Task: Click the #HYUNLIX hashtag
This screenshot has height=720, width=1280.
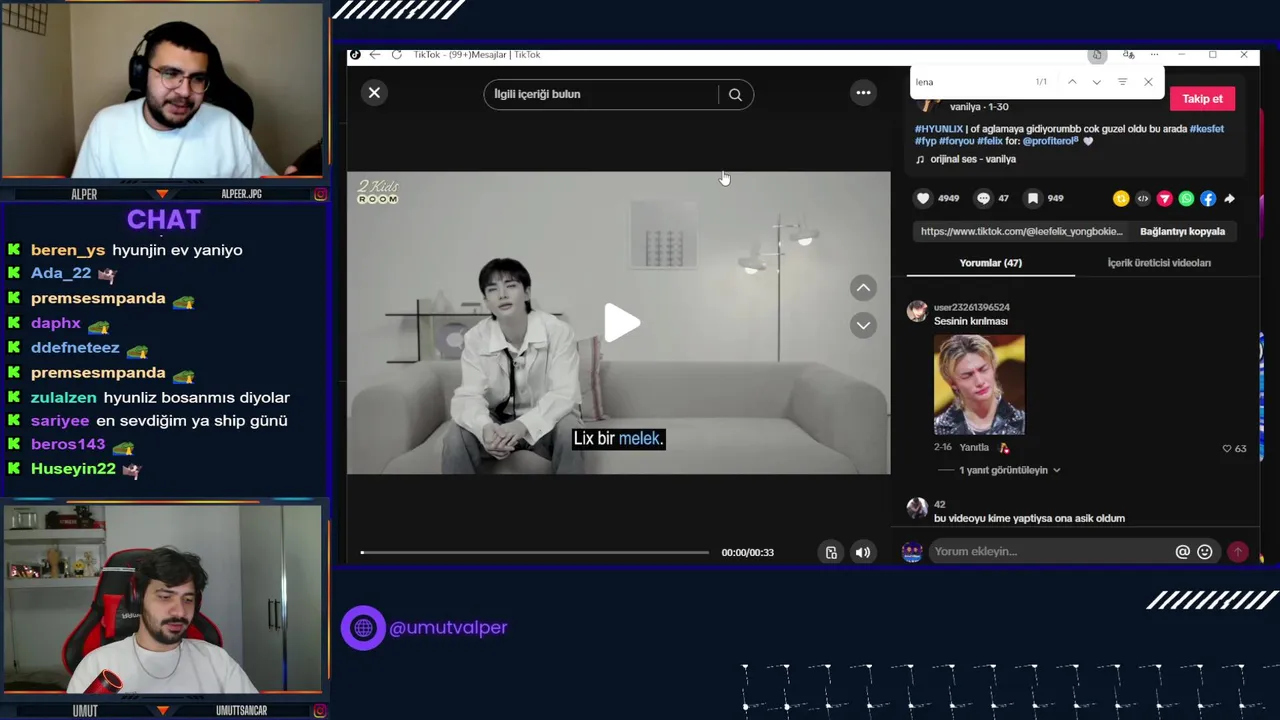Action: click(x=939, y=129)
